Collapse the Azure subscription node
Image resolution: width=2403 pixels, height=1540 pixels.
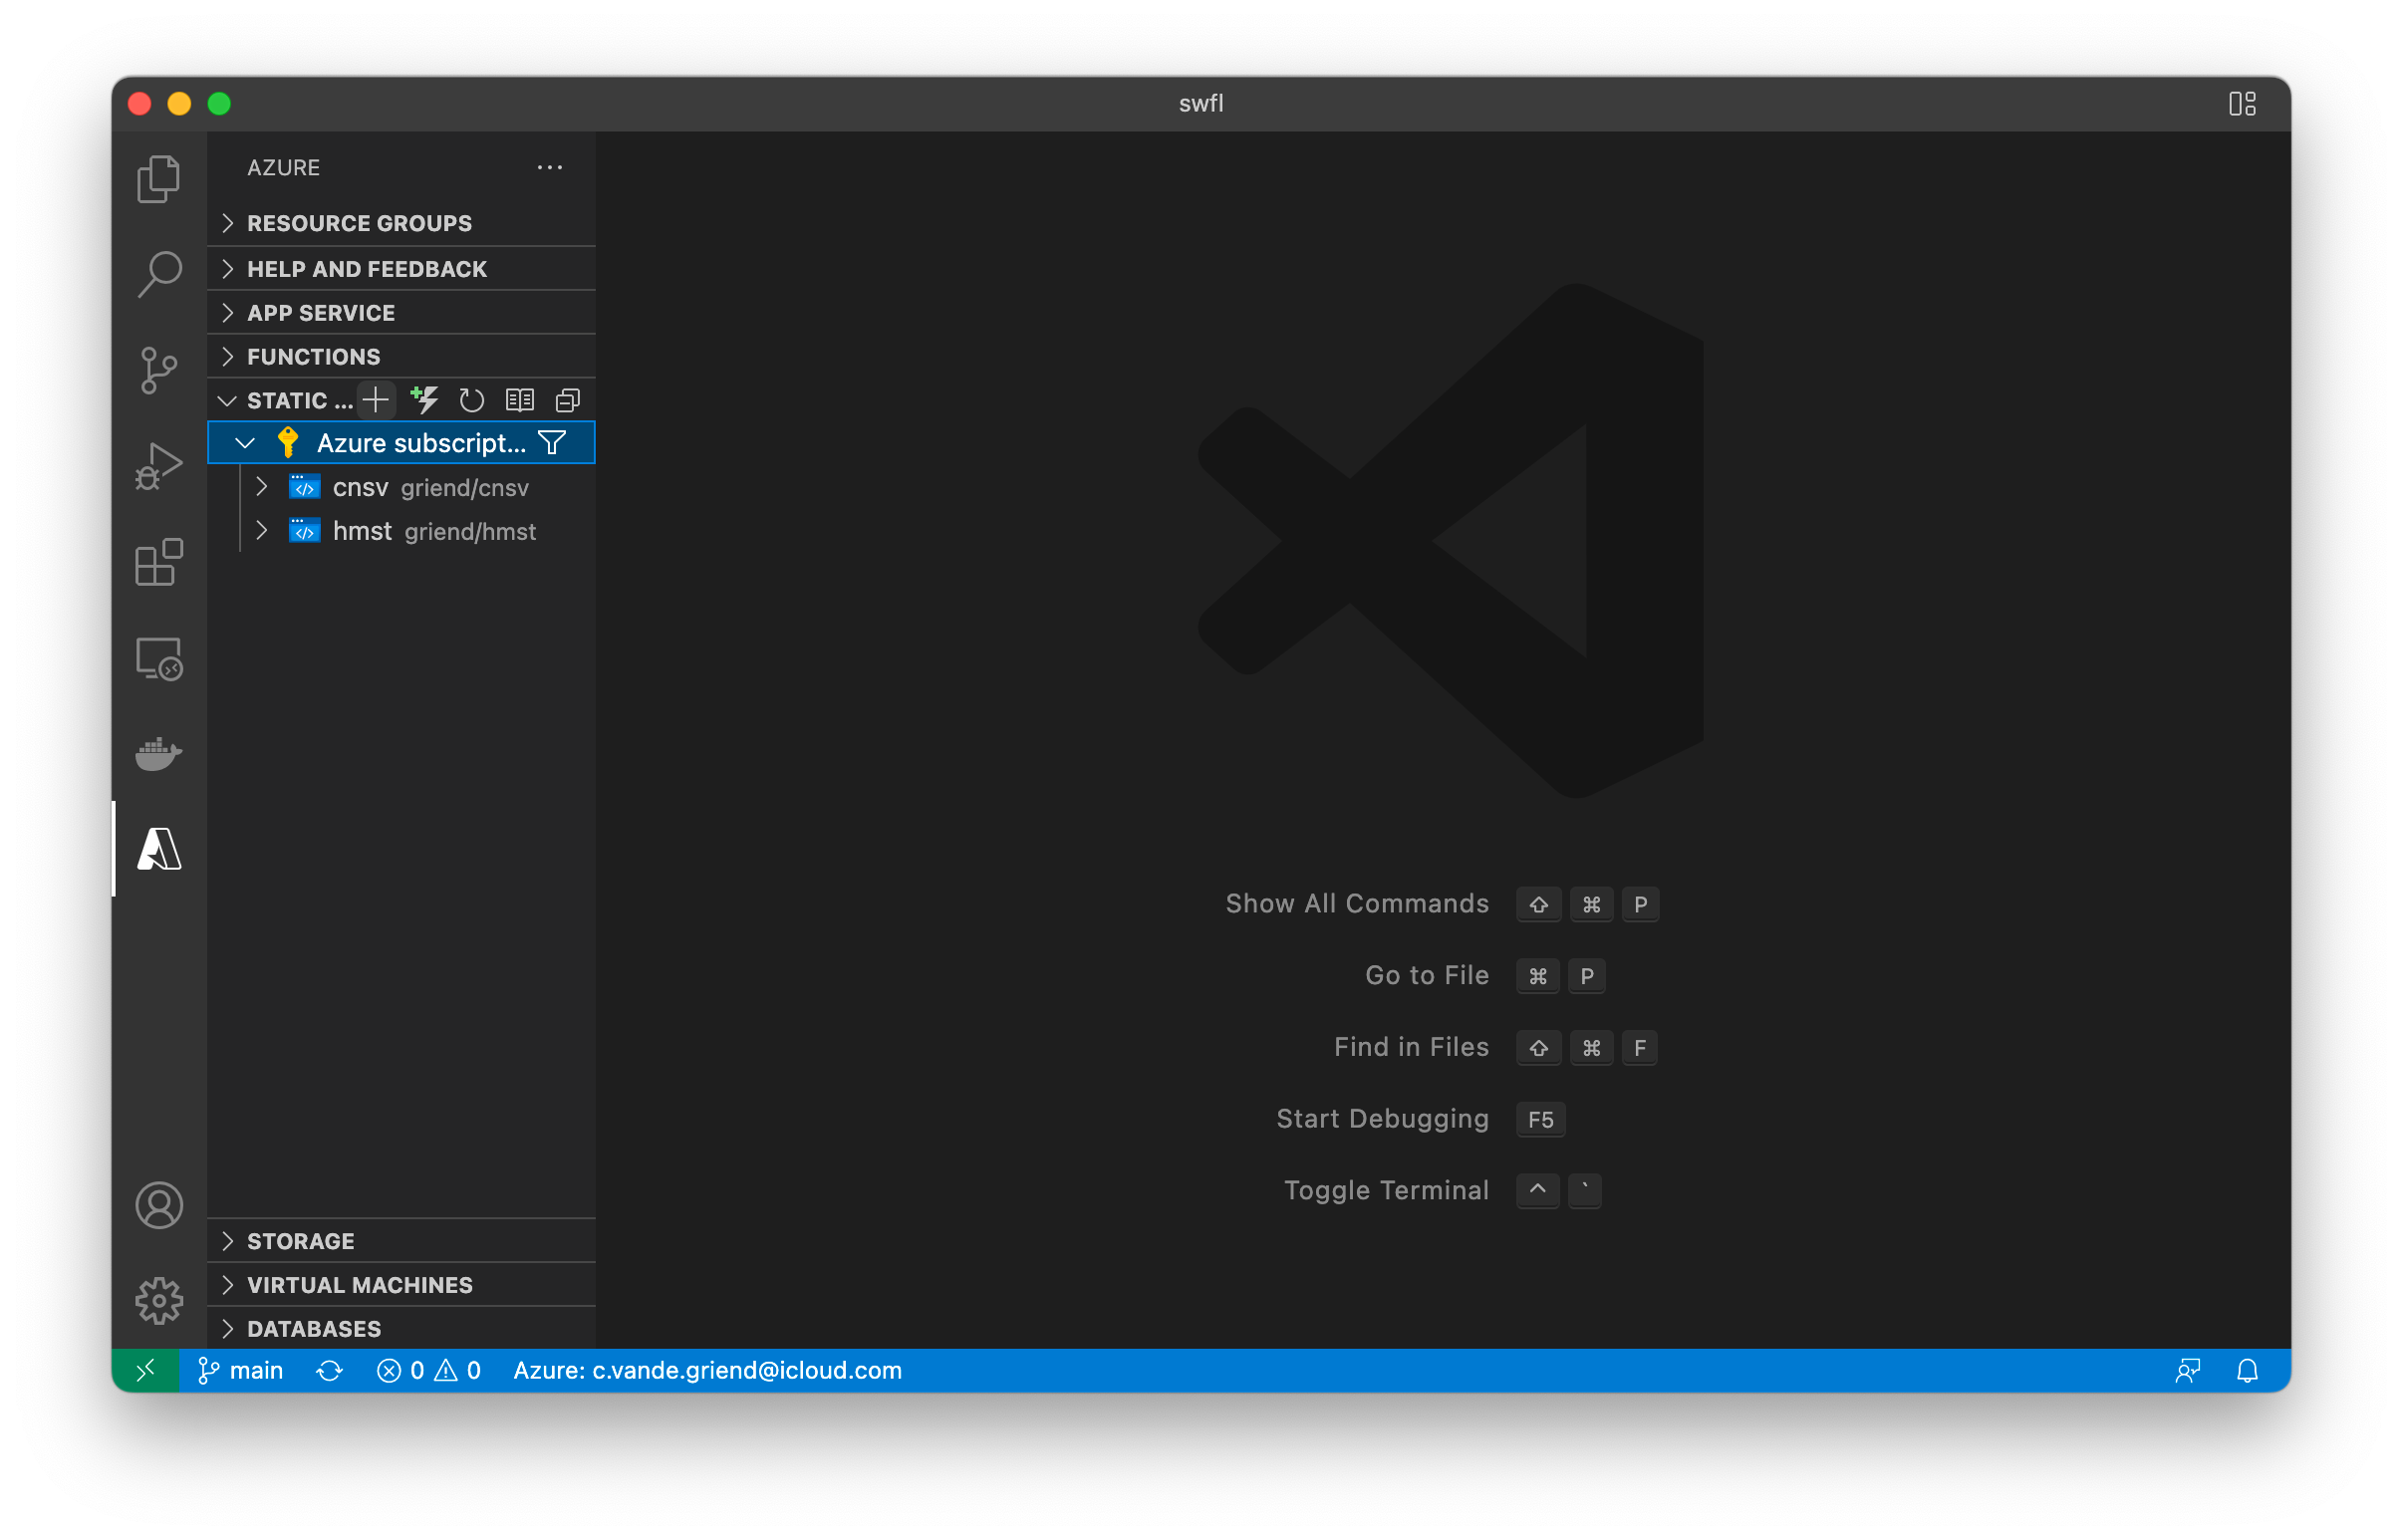(x=245, y=443)
